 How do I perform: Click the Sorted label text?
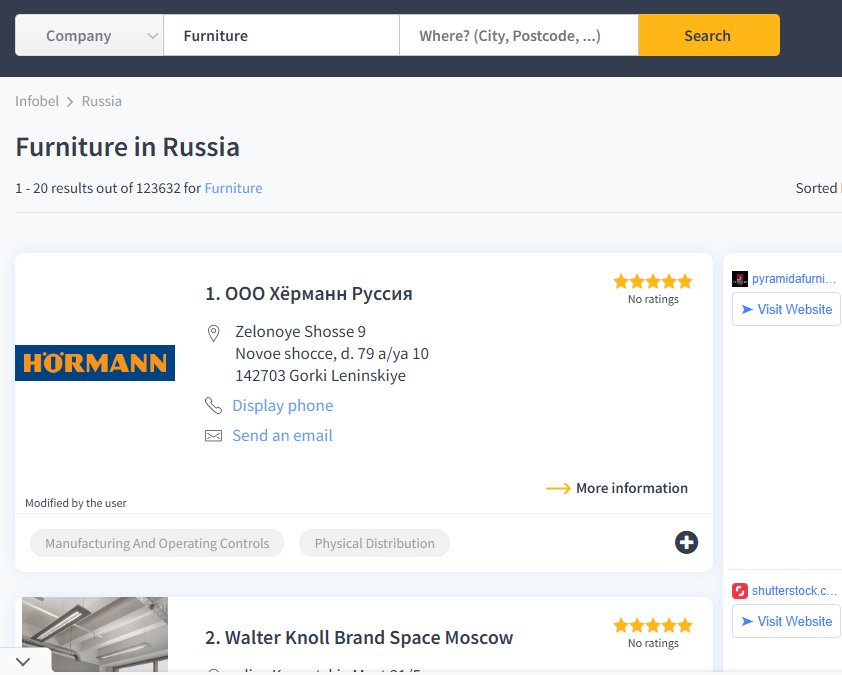point(816,188)
